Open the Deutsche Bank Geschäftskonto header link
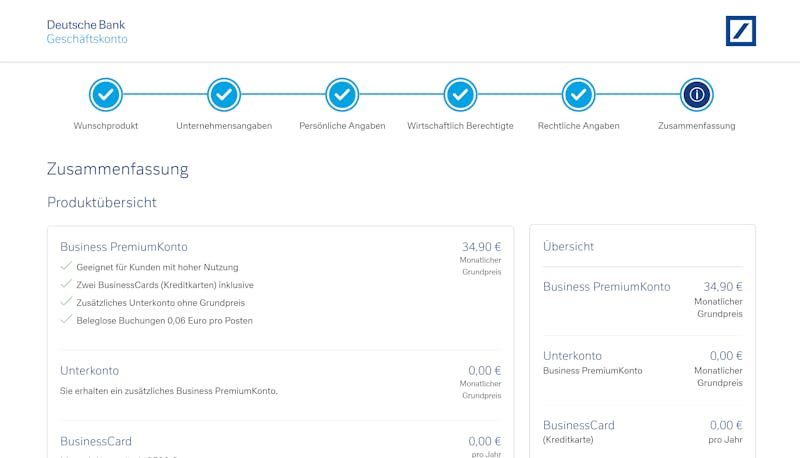The image size is (800, 458). 87,32
